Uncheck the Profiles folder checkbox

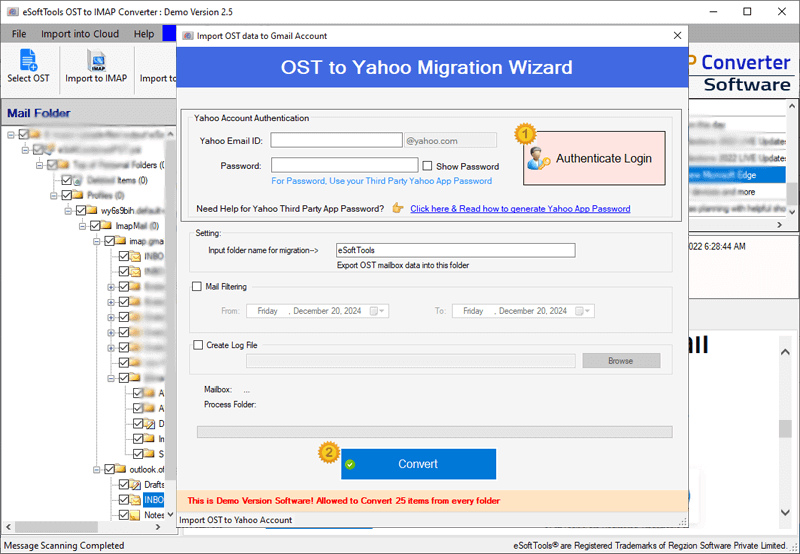point(66,195)
